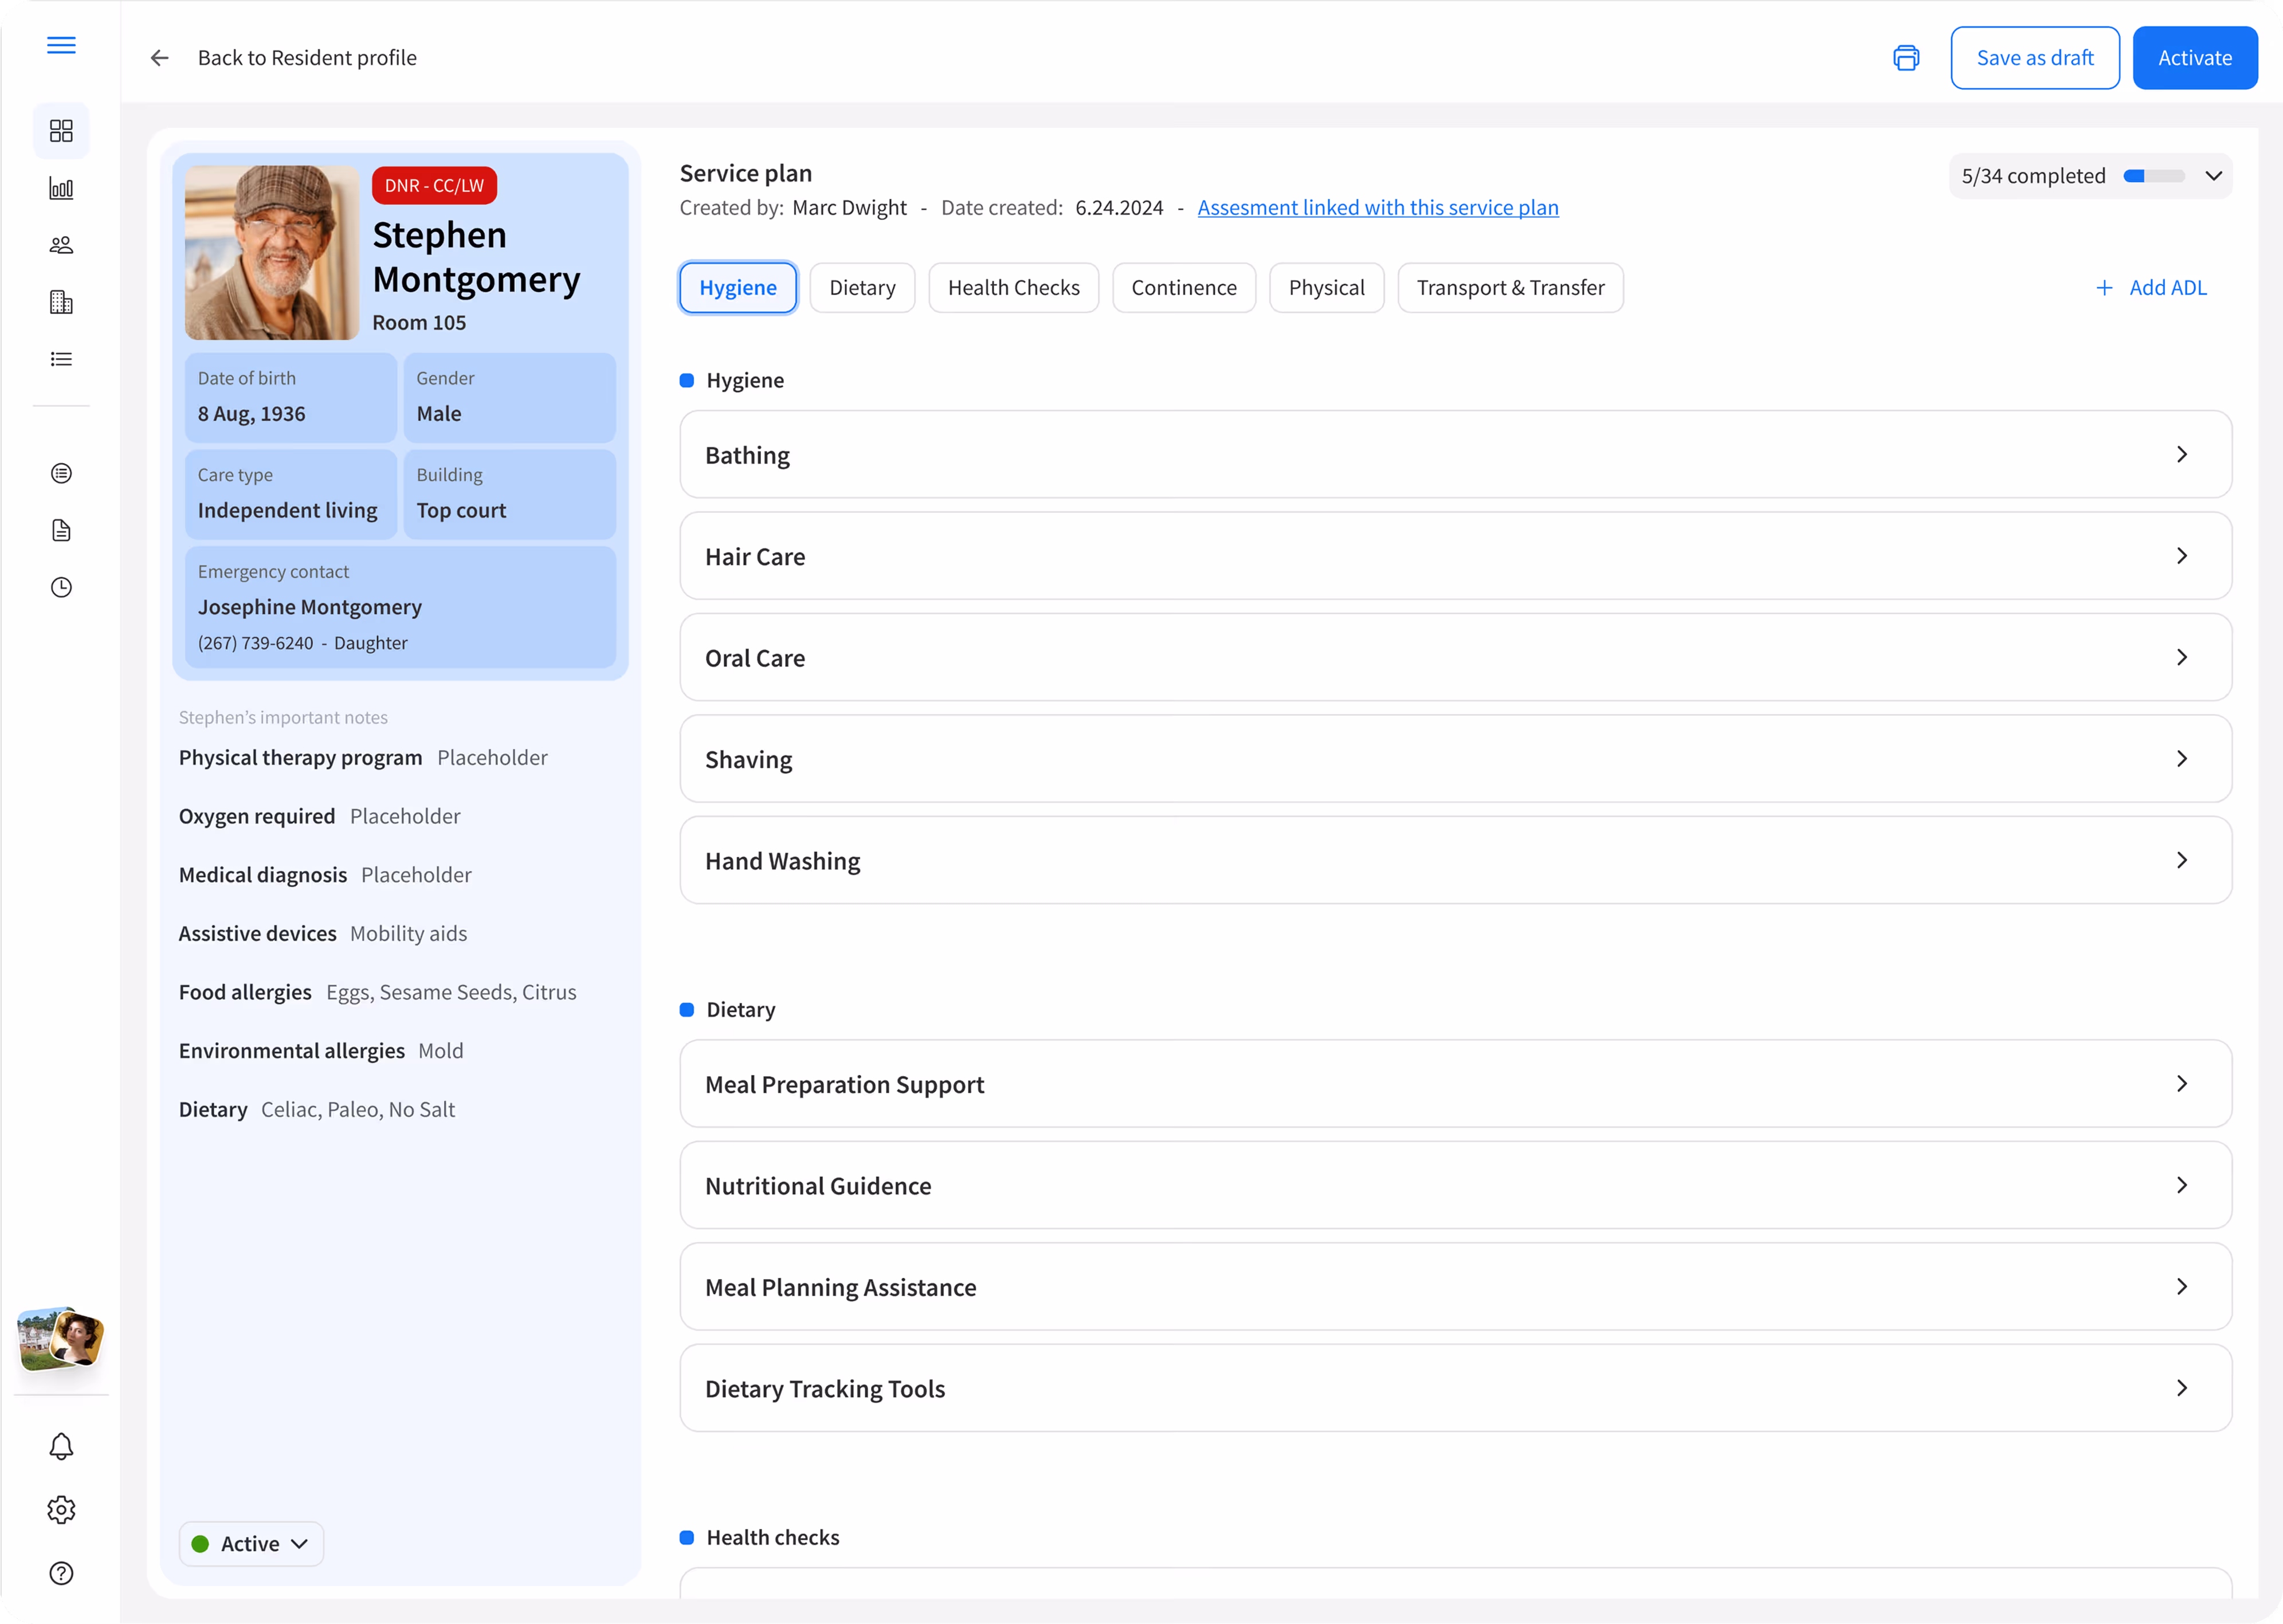
Task: Click the Date of birth card
Action: [x=291, y=398]
